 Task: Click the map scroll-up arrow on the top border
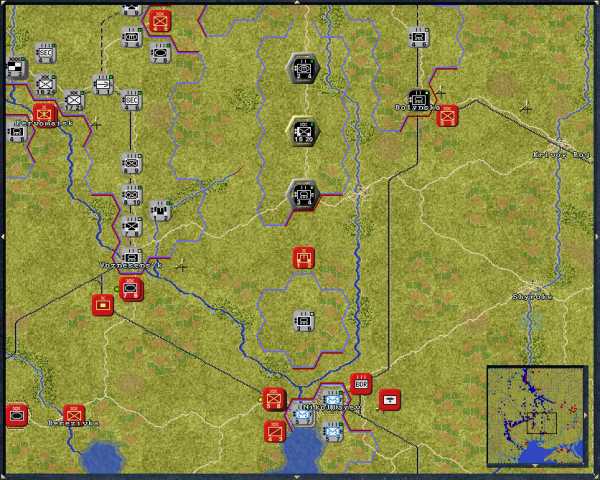point(297,2)
